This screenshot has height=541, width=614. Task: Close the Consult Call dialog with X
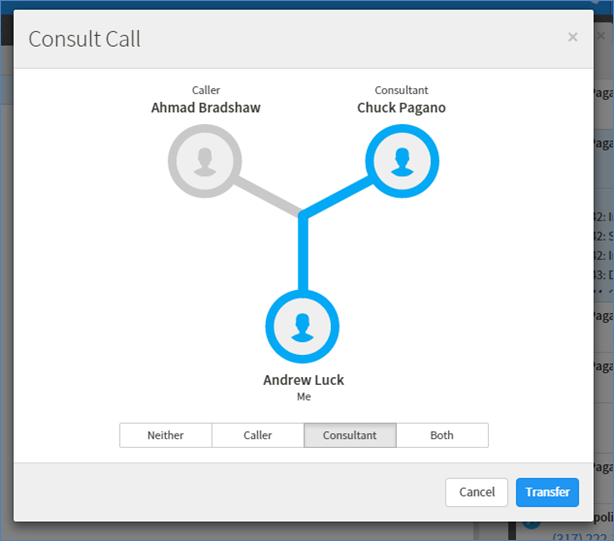[x=572, y=37]
